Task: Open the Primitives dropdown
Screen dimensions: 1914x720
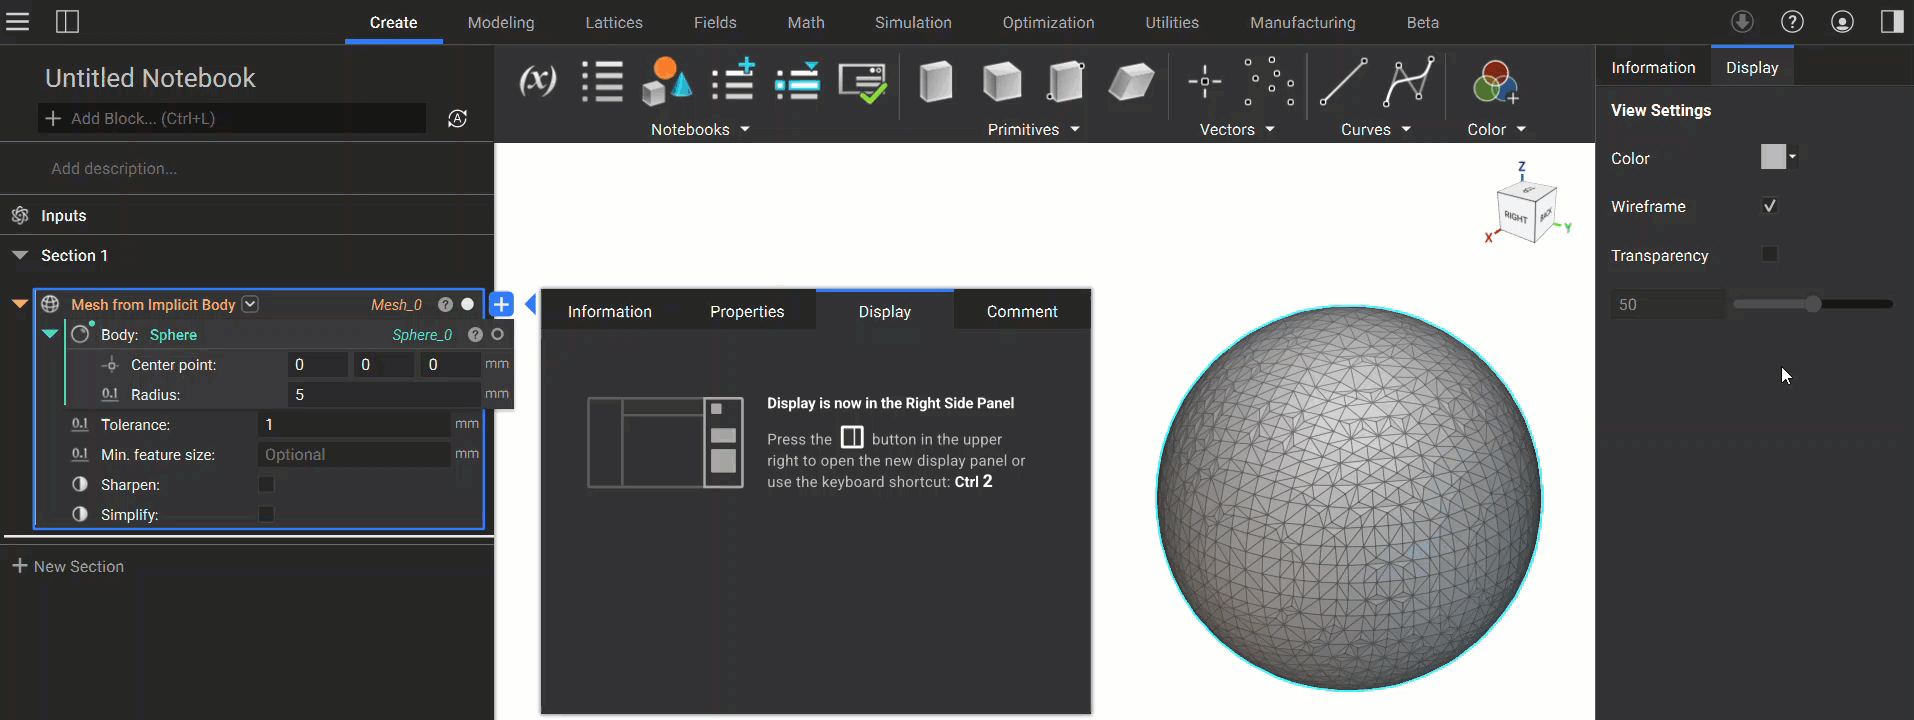Action: (x=1034, y=129)
